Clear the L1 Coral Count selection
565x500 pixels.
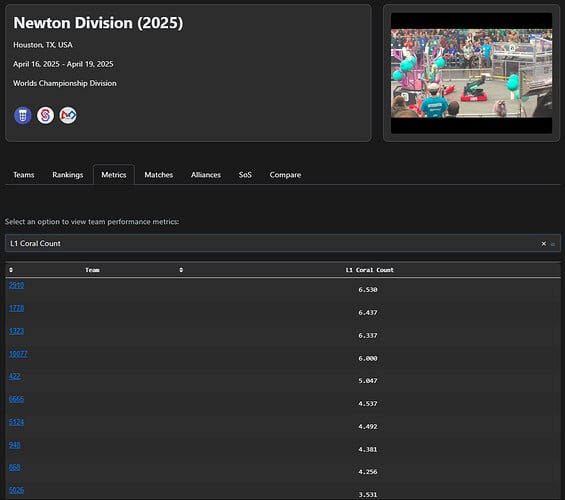point(544,244)
